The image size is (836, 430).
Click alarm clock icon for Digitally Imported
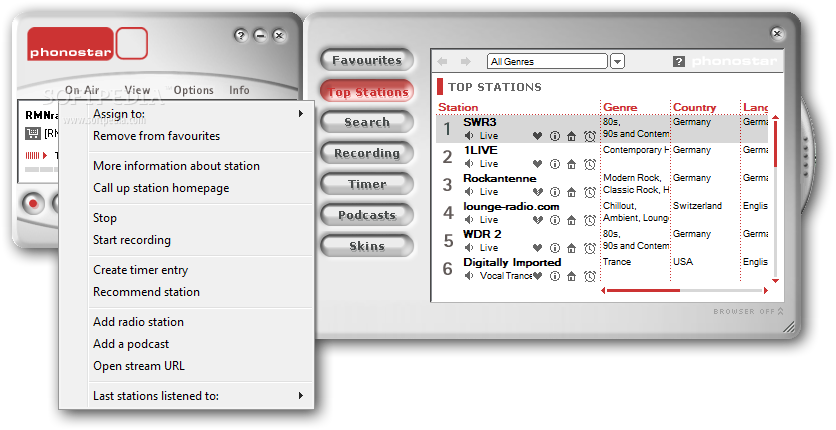(590, 276)
